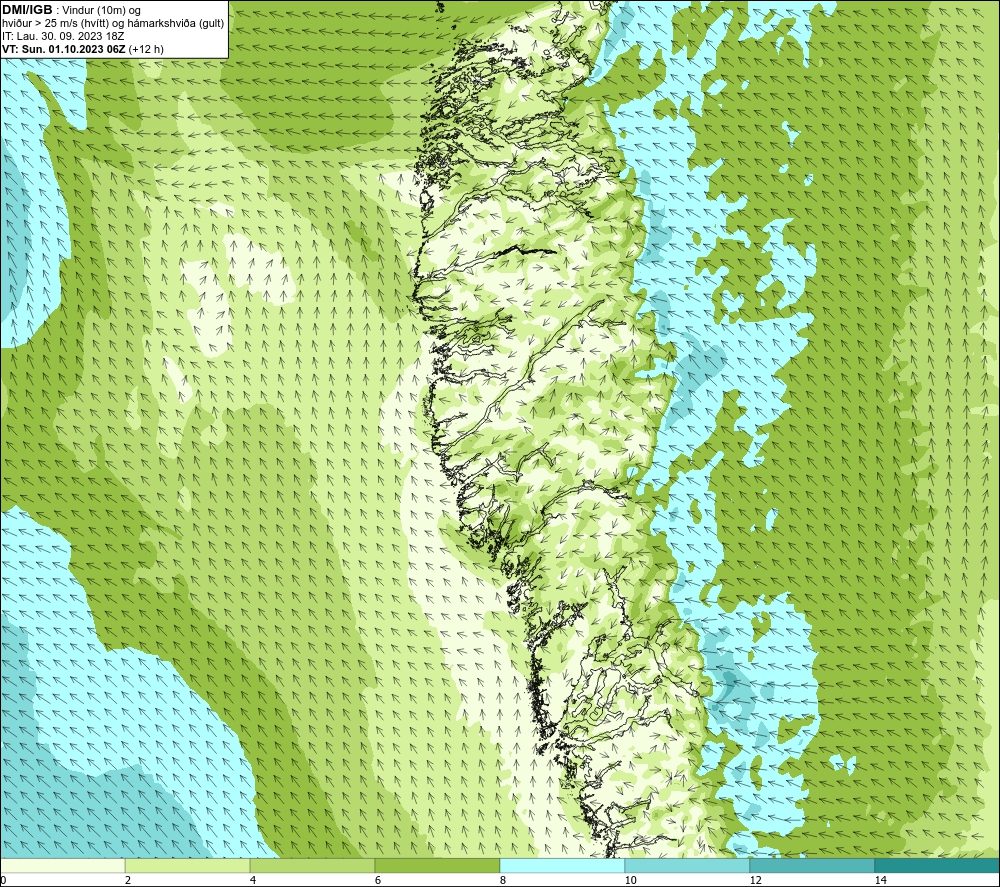The image size is (1000, 887).
Task: Click the 8–10 m/s light cyan legend swatch
Action: tap(562, 865)
